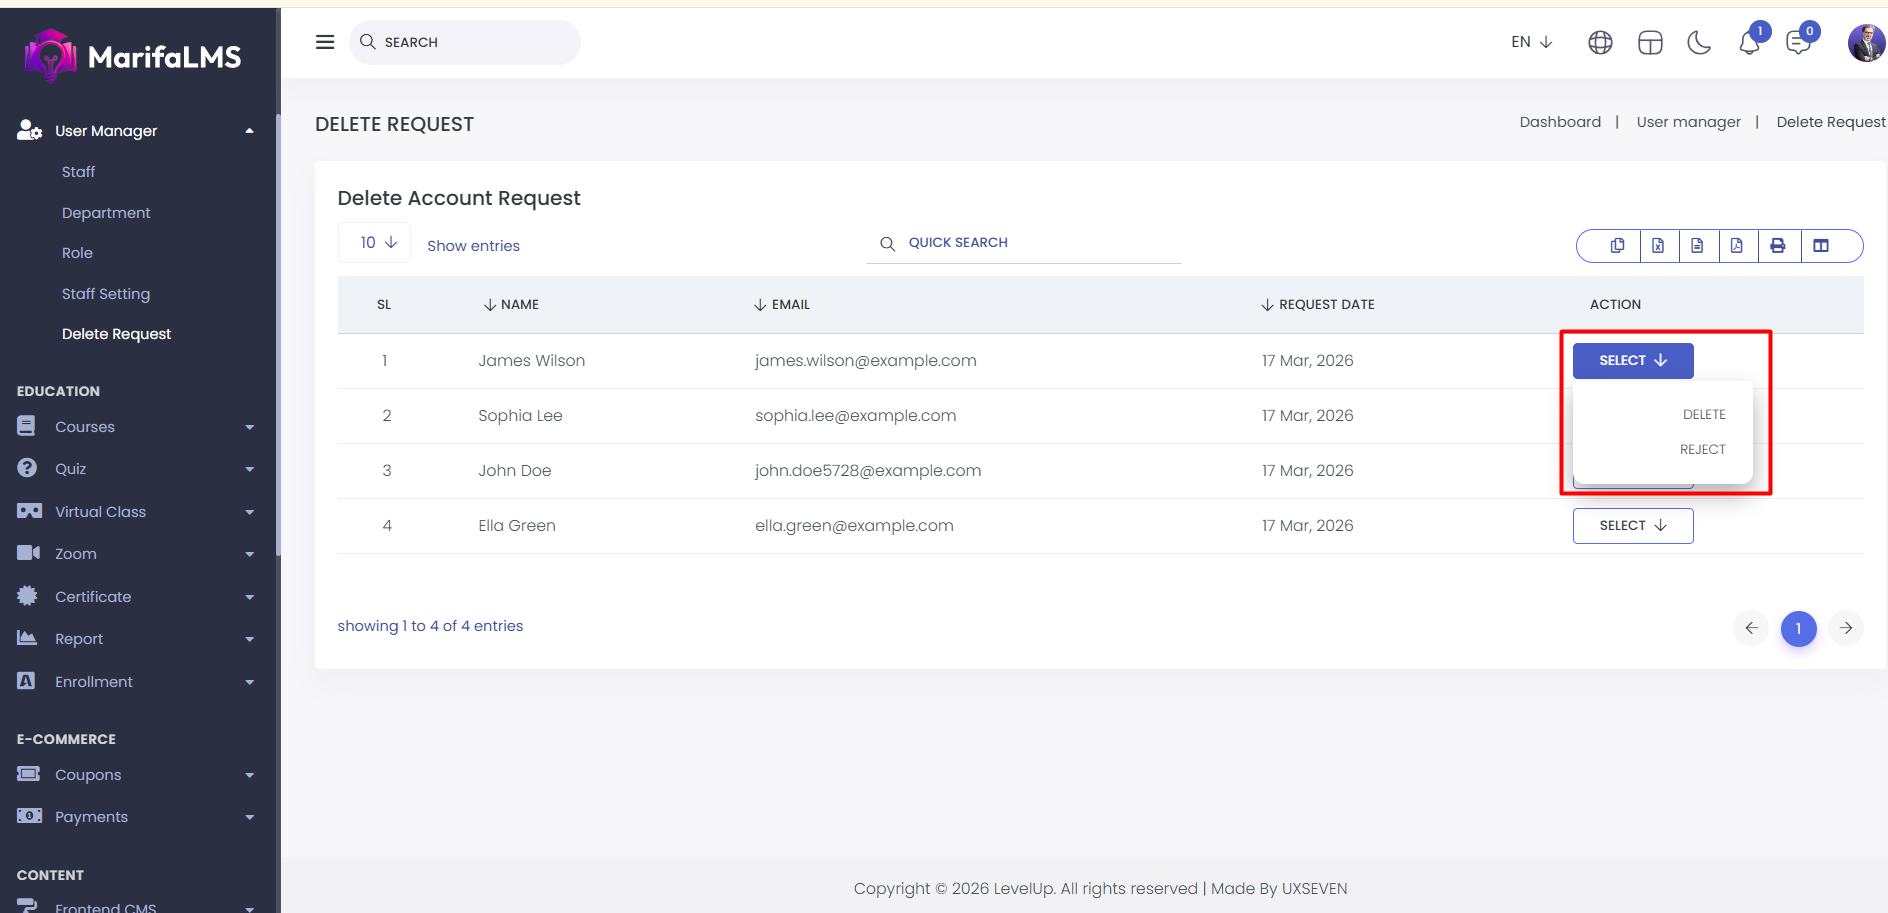Click the Select button for Ella Green
The image size is (1888, 913).
pos(1632,526)
